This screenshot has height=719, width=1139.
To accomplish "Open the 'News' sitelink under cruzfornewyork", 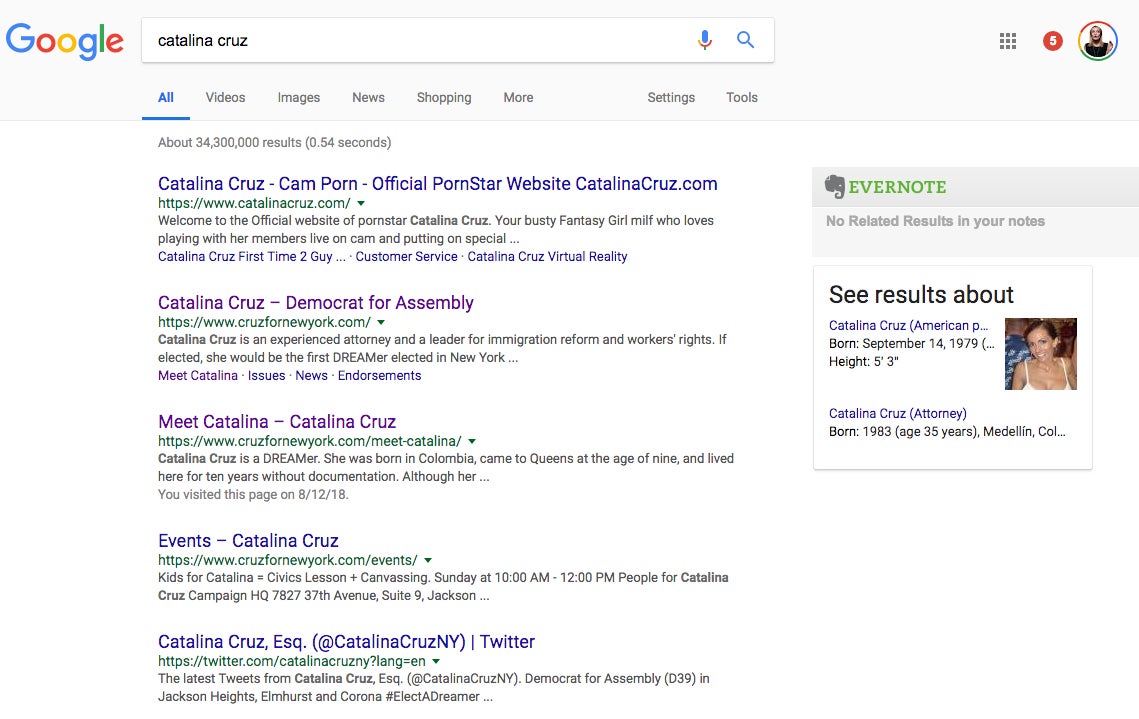I will (x=312, y=375).
